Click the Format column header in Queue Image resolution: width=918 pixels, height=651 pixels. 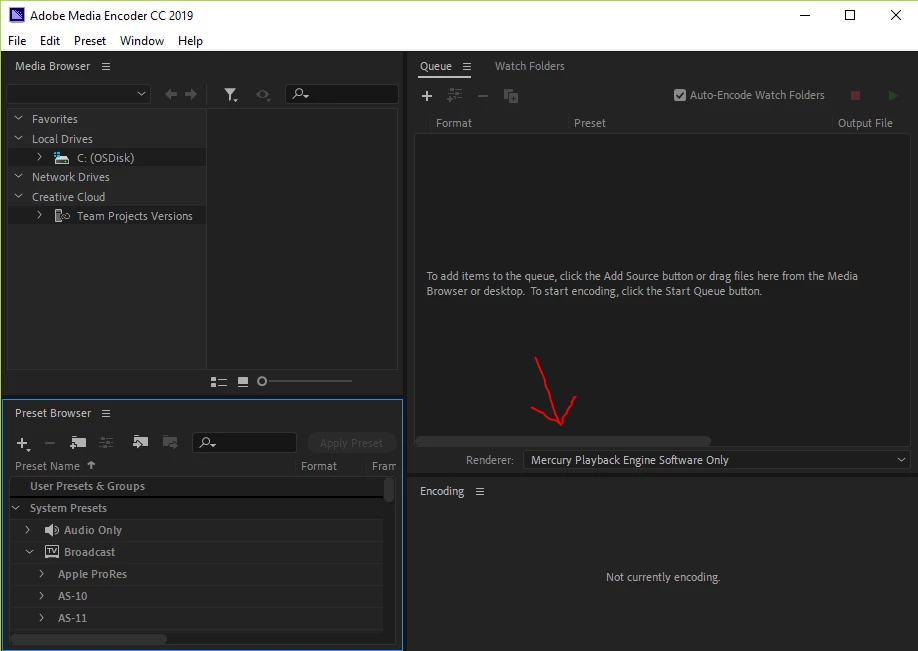[x=453, y=124]
